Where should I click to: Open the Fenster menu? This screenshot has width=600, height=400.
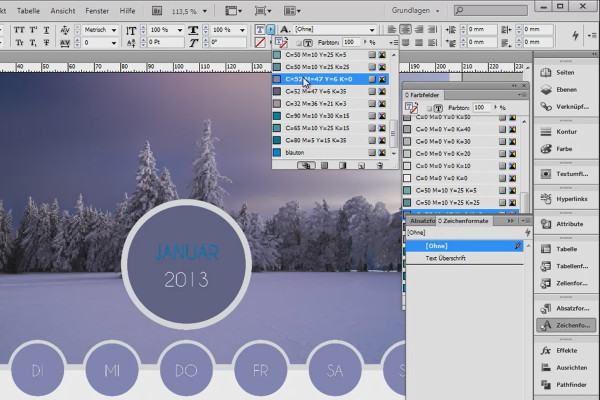[97, 11]
